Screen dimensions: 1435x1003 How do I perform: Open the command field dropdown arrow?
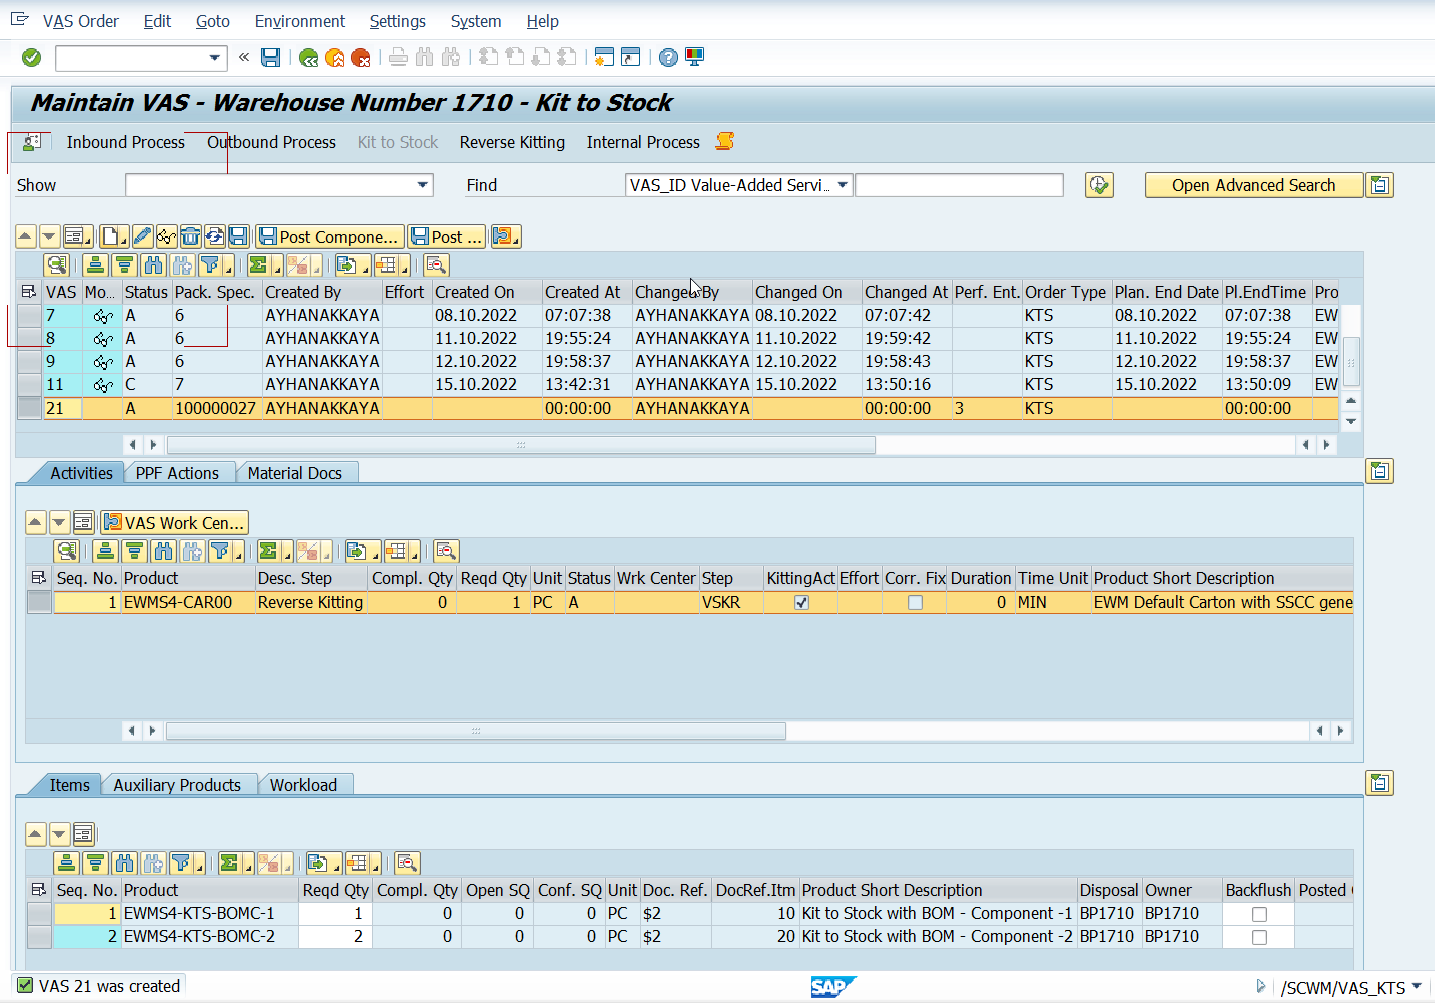(214, 58)
